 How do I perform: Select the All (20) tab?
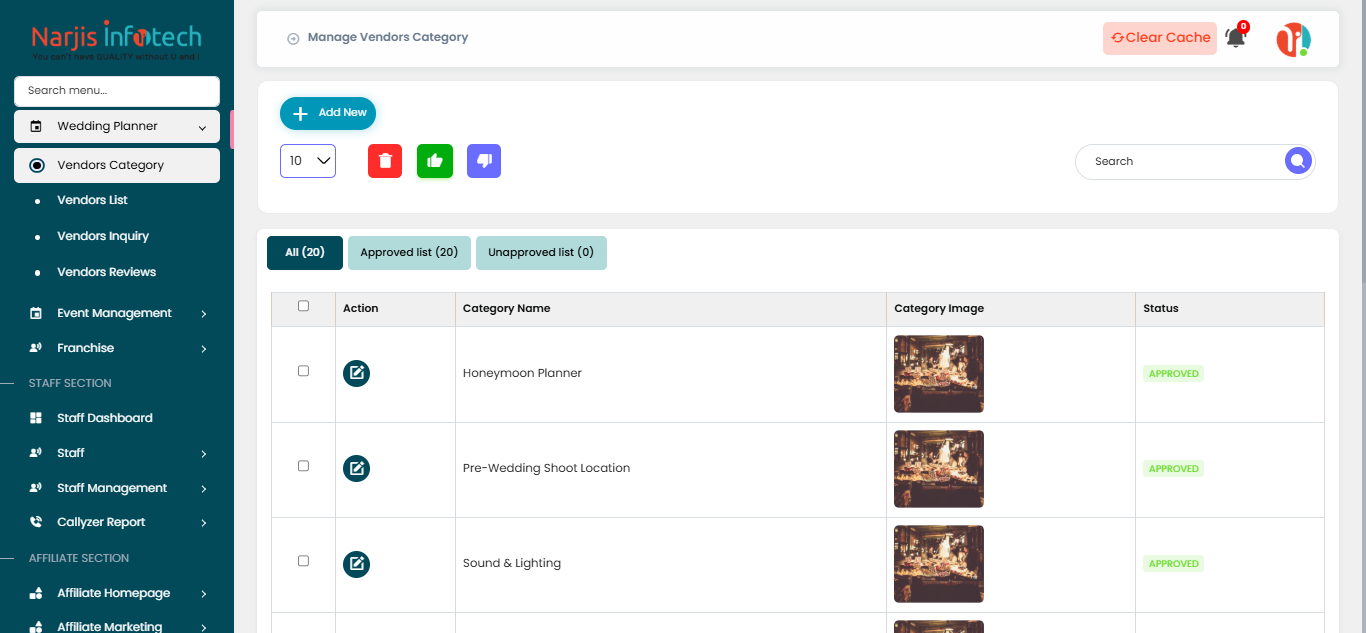305,253
